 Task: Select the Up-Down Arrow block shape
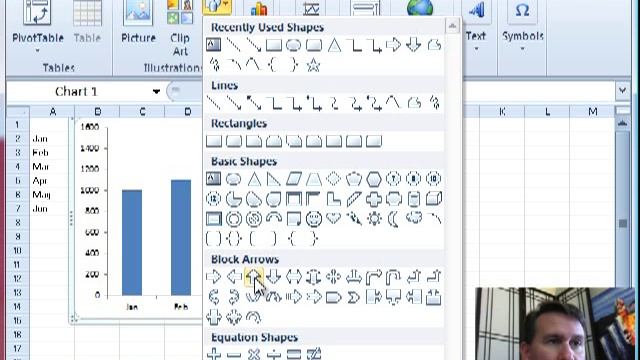coord(313,277)
